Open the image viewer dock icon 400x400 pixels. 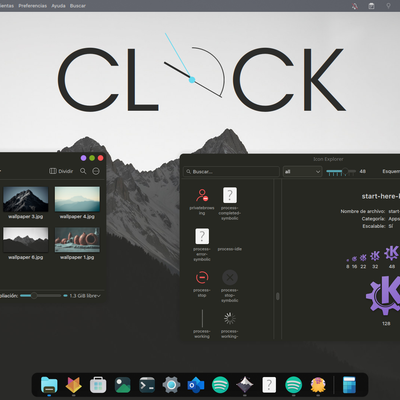pos(123,385)
